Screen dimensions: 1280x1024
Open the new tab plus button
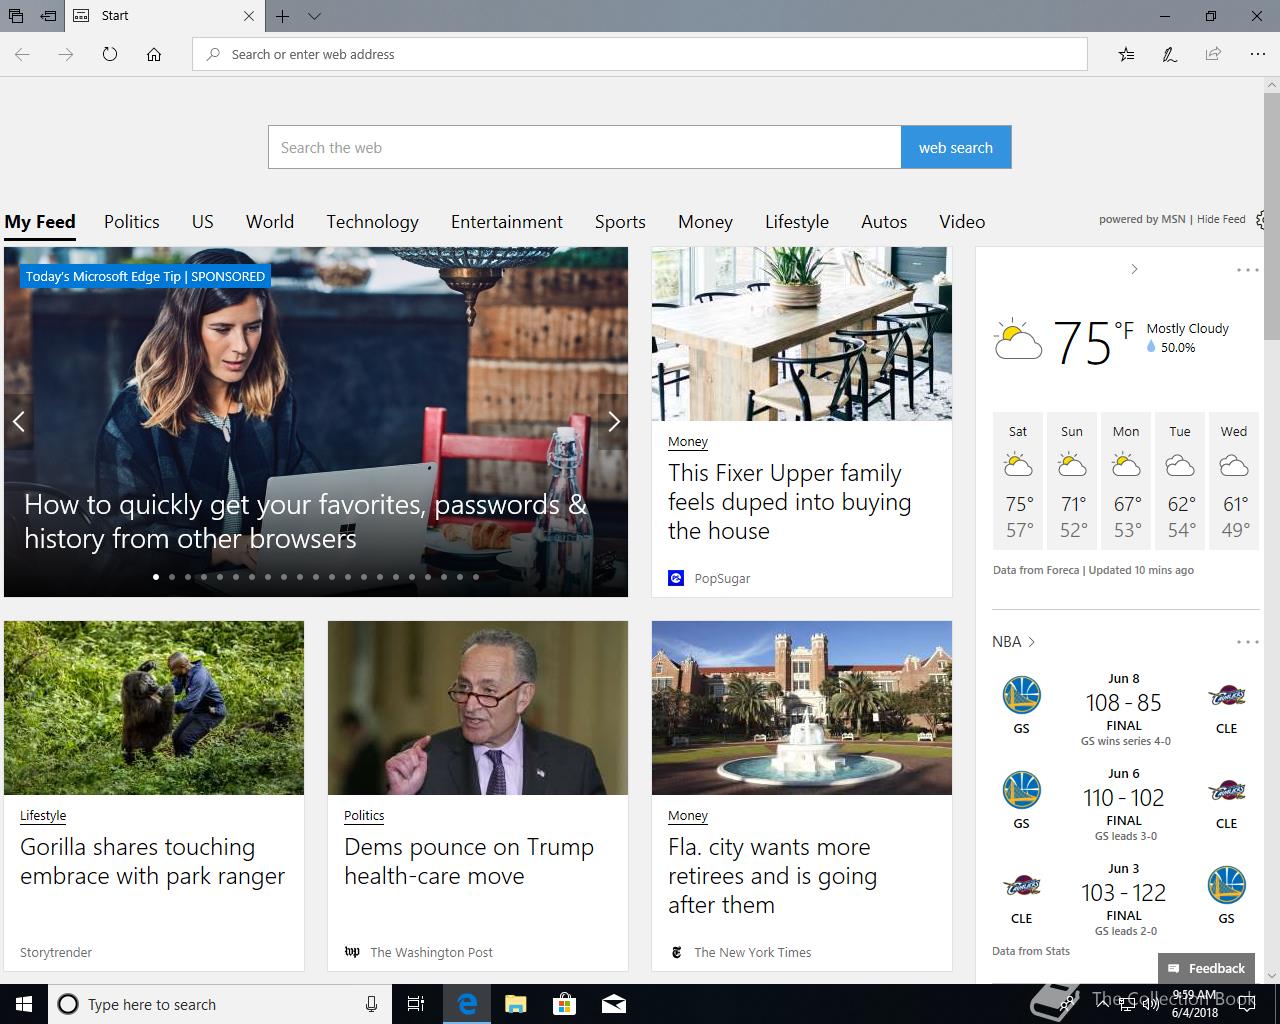click(x=283, y=16)
